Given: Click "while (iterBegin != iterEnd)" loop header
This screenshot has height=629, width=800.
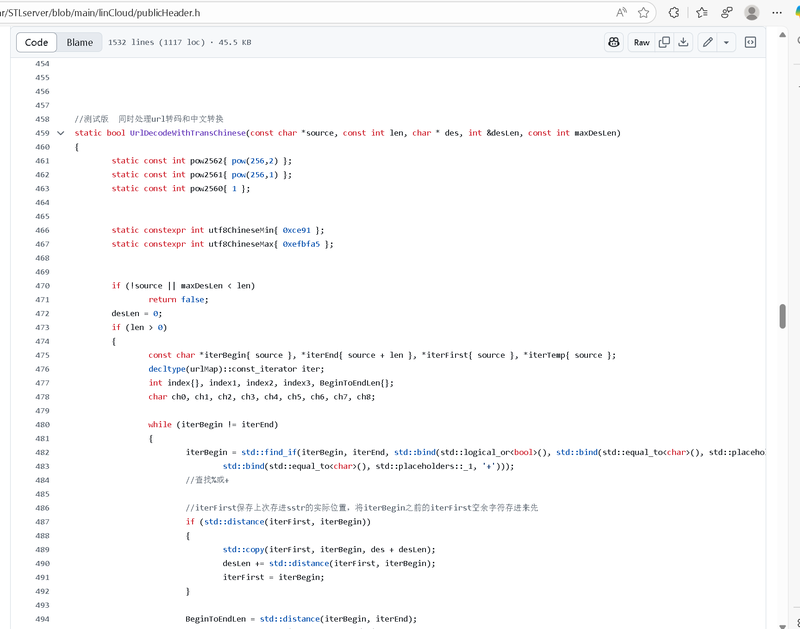Looking at the screenshot, I should (213, 424).
